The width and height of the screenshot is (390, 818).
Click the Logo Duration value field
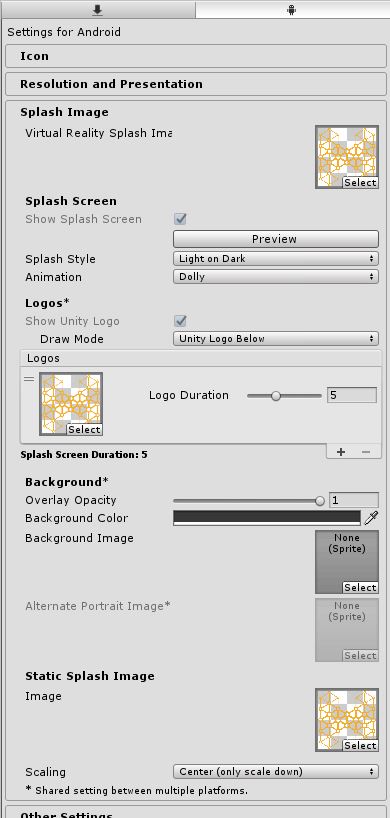click(352, 395)
